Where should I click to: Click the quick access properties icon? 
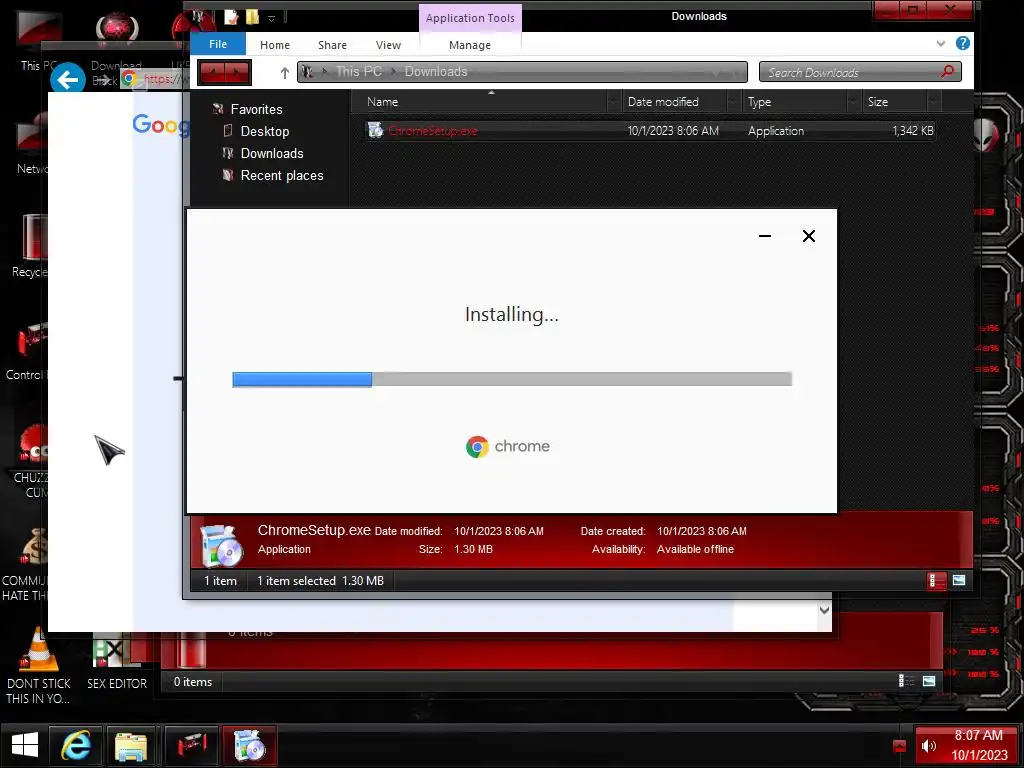pos(231,18)
